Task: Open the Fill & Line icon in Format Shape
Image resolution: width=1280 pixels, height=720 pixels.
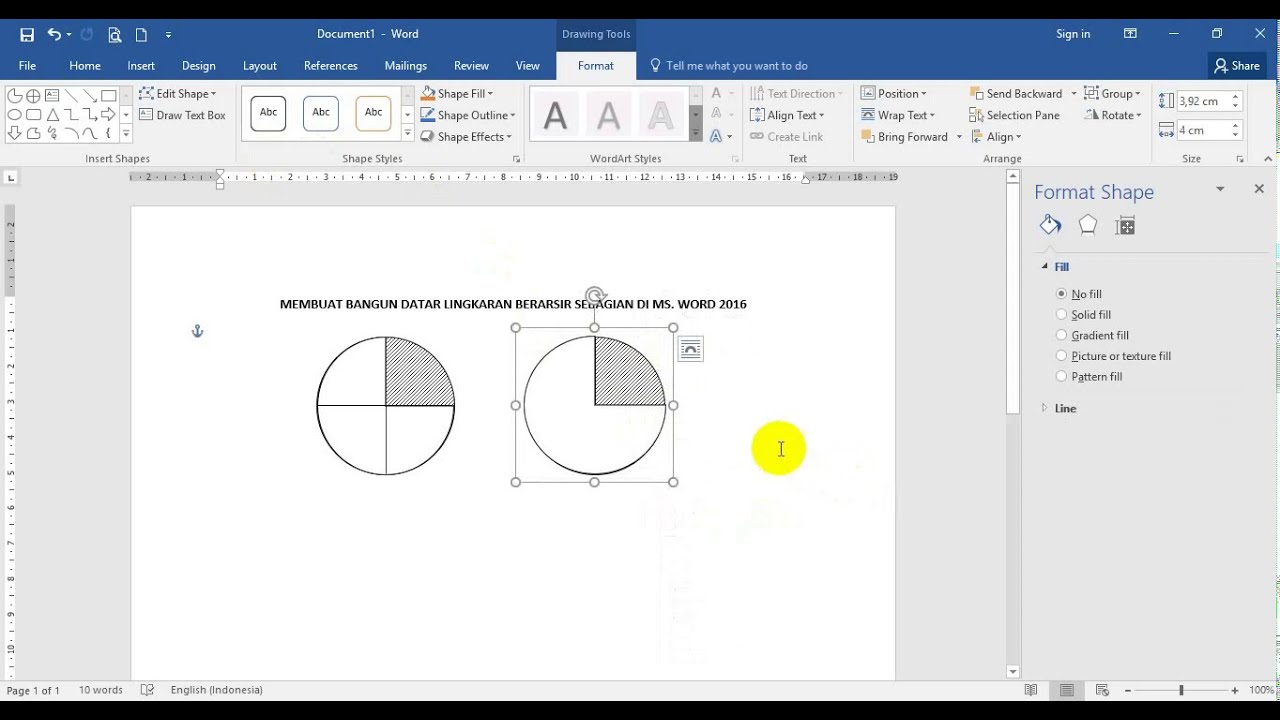Action: click(x=1050, y=225)
